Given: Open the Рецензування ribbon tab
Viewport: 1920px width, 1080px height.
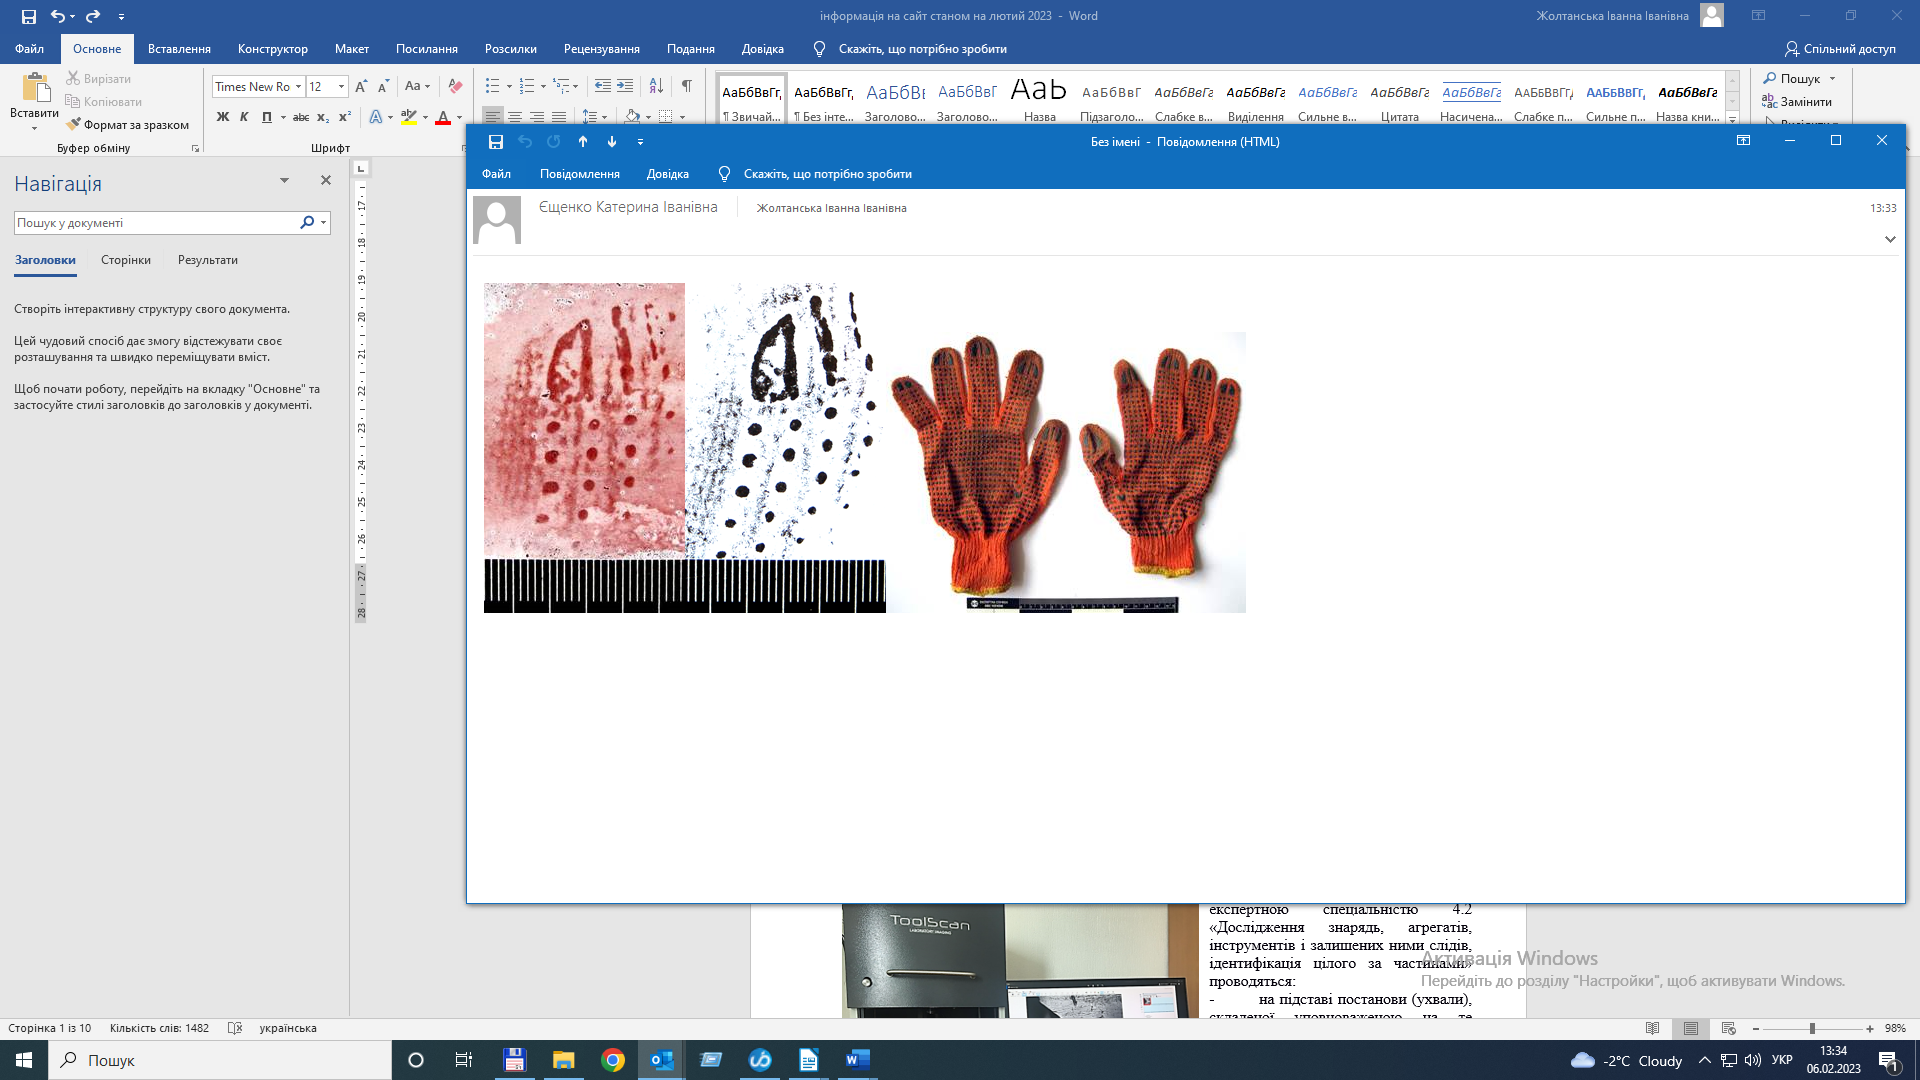Looking at the screenshot, I should pos(601,49).
